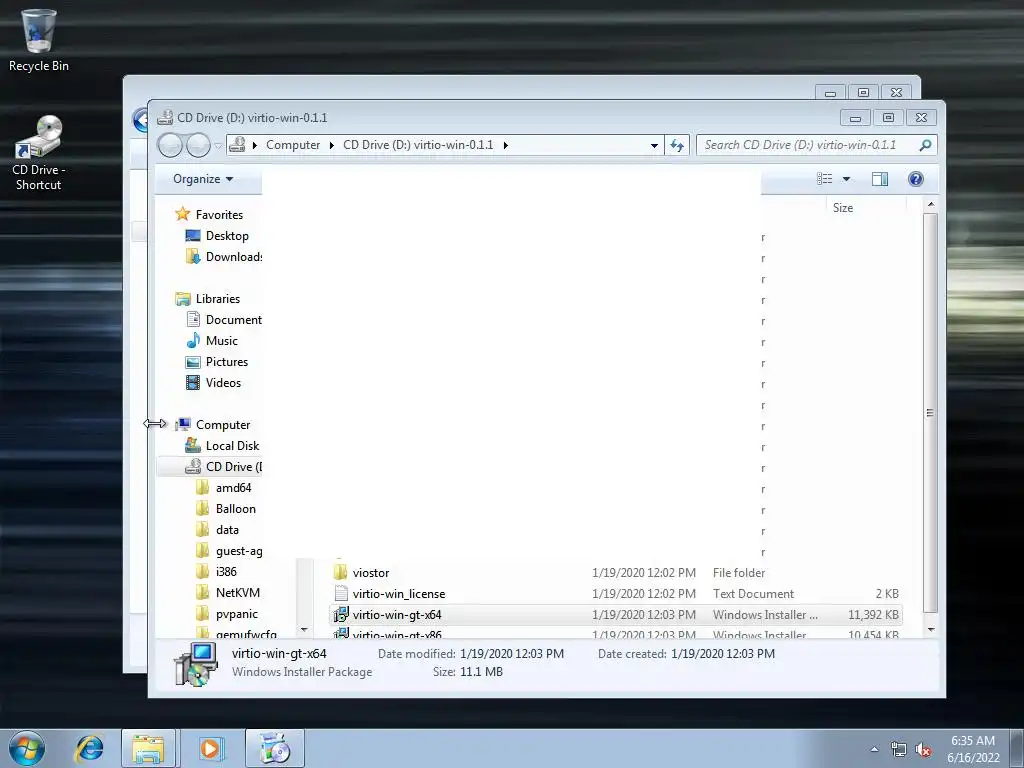This screenshot has width=1024, height=768.
Task: Click the Start button on the taskbar
Action: [x=27, y=748]
